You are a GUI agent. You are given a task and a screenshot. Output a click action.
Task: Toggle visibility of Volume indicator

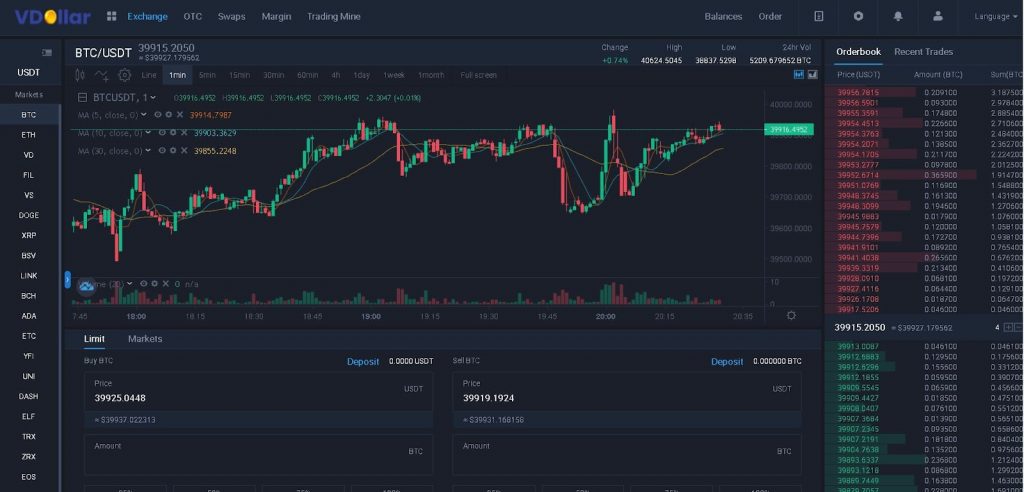(144, 284)
